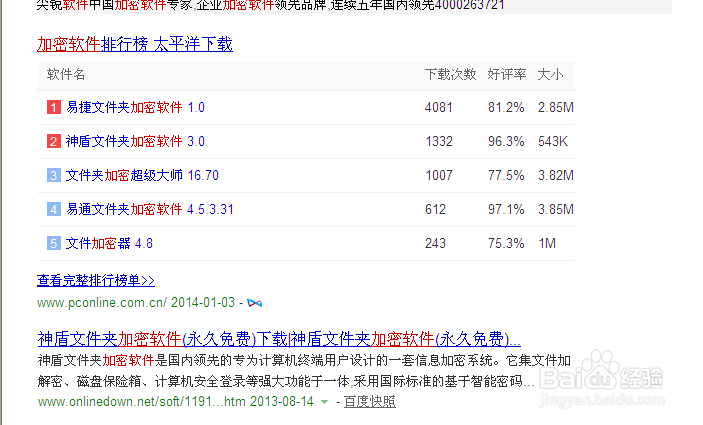
Task: Open 百度快照 cached page link
Action: 370,402
